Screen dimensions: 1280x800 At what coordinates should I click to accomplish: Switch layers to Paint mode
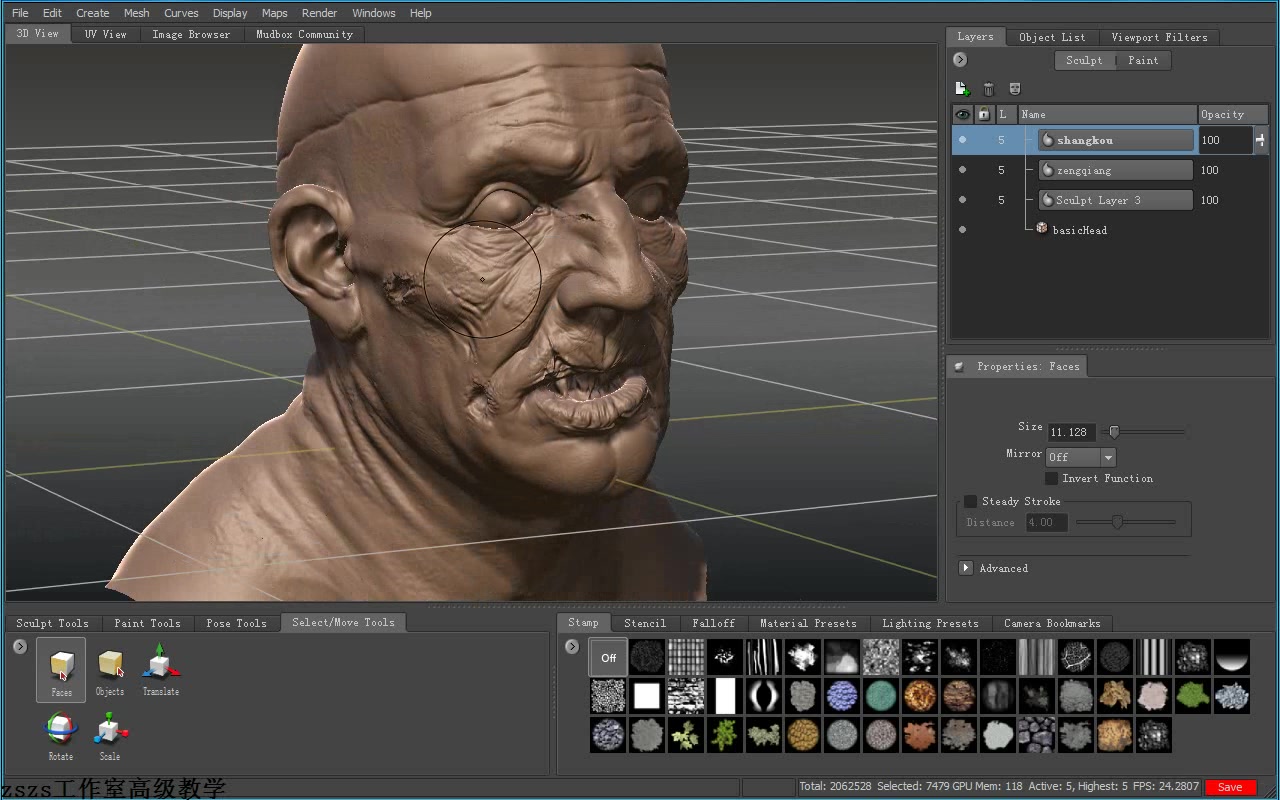pos(1143,60)
